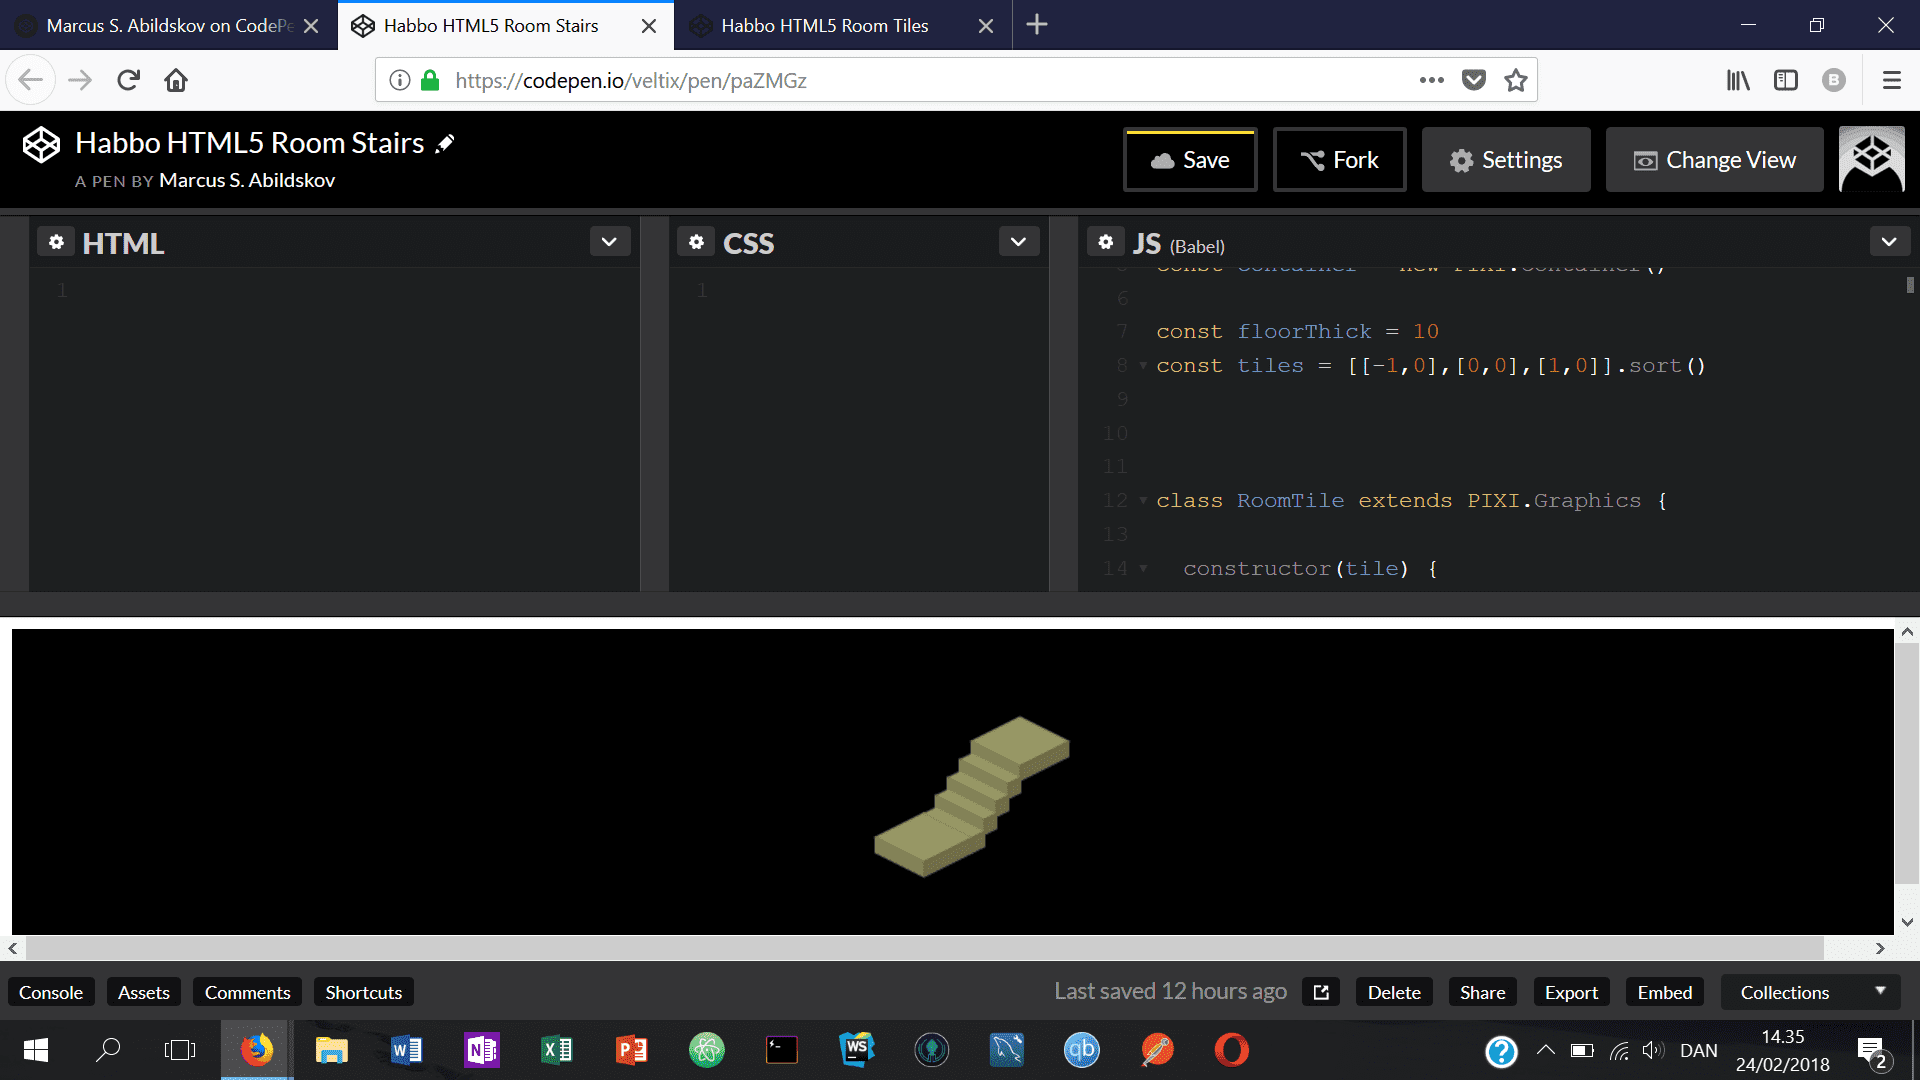Open Firefox hamburger menu
This screenshot has width=1920, height=1080.
tap(1892, 80)
